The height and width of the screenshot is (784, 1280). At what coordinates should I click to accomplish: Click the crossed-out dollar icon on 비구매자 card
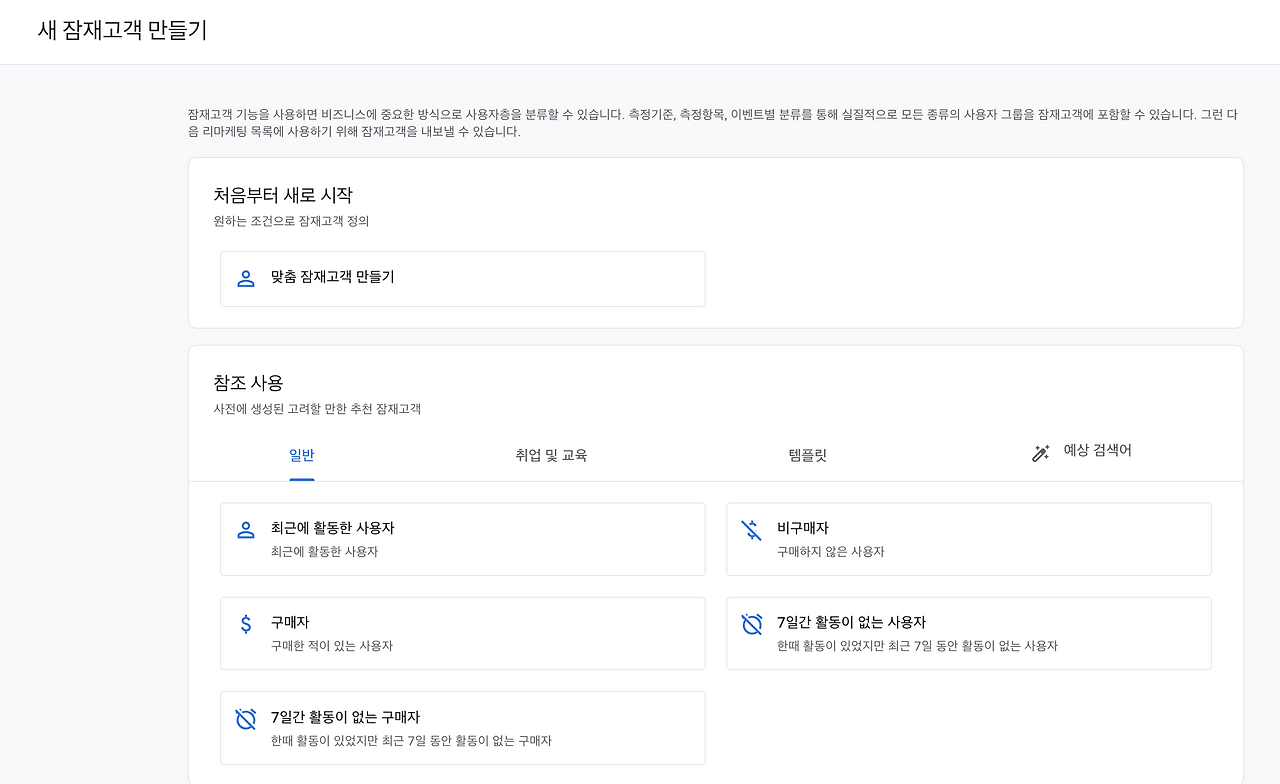pos(752,529)
